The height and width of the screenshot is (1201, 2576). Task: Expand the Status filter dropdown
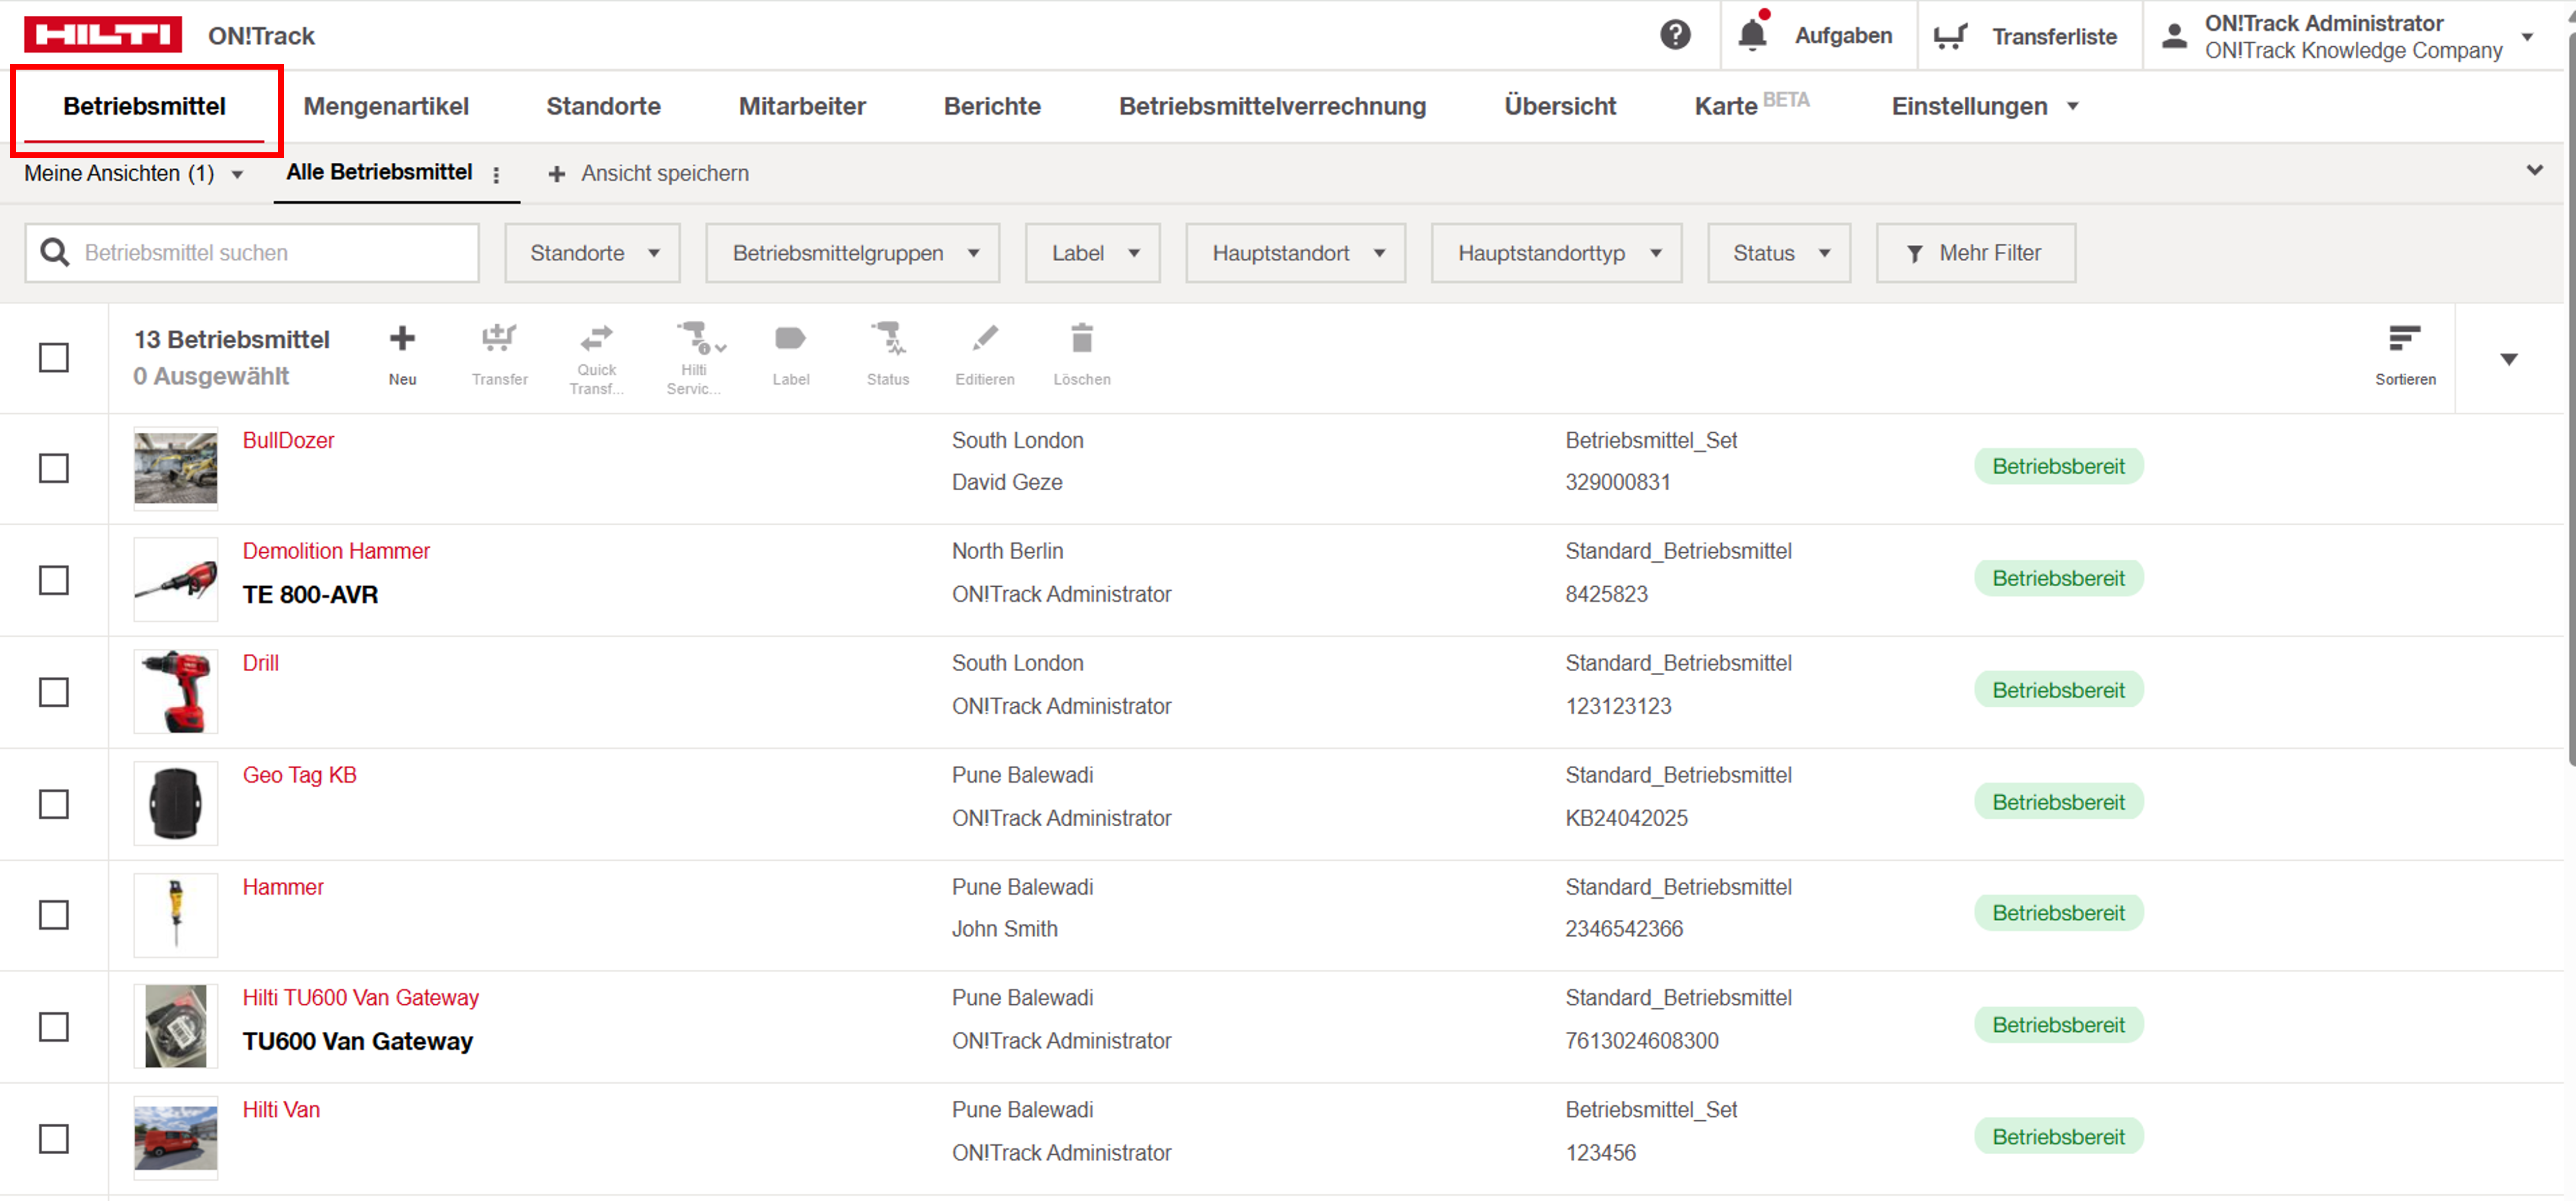(1779, 253)
